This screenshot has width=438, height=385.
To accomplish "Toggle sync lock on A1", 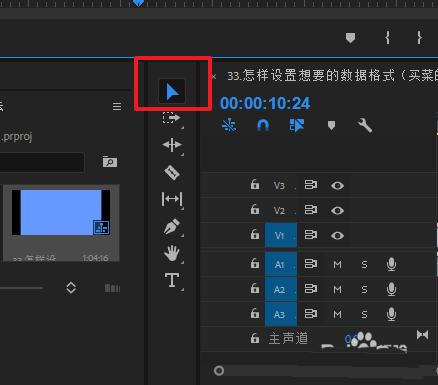I will point(311,264).
